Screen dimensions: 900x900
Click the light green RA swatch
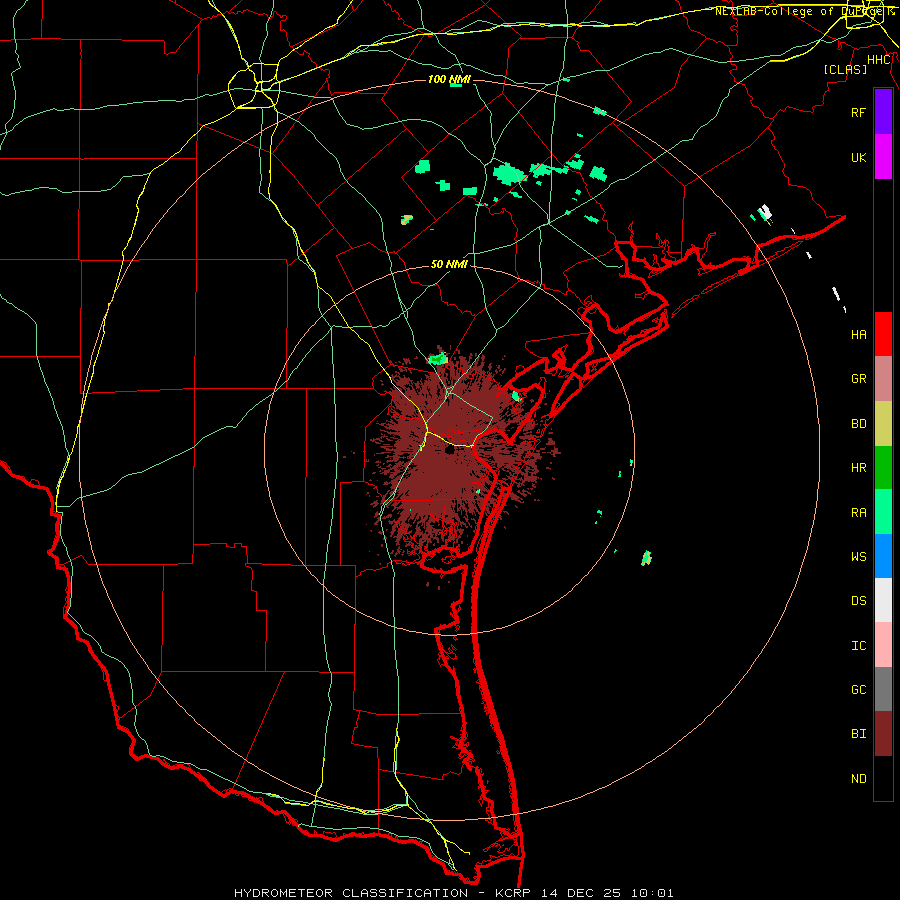883,512
